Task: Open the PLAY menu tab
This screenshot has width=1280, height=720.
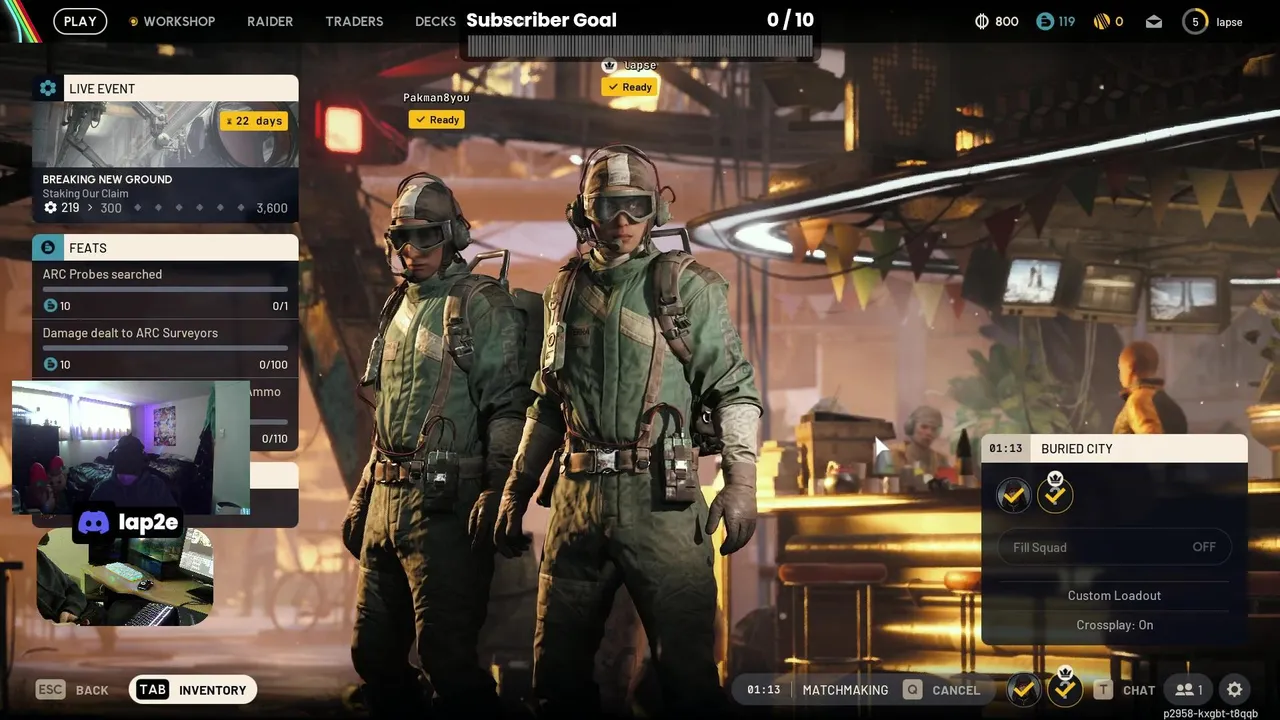Action: pyautogui.click(x=80, y=21)
